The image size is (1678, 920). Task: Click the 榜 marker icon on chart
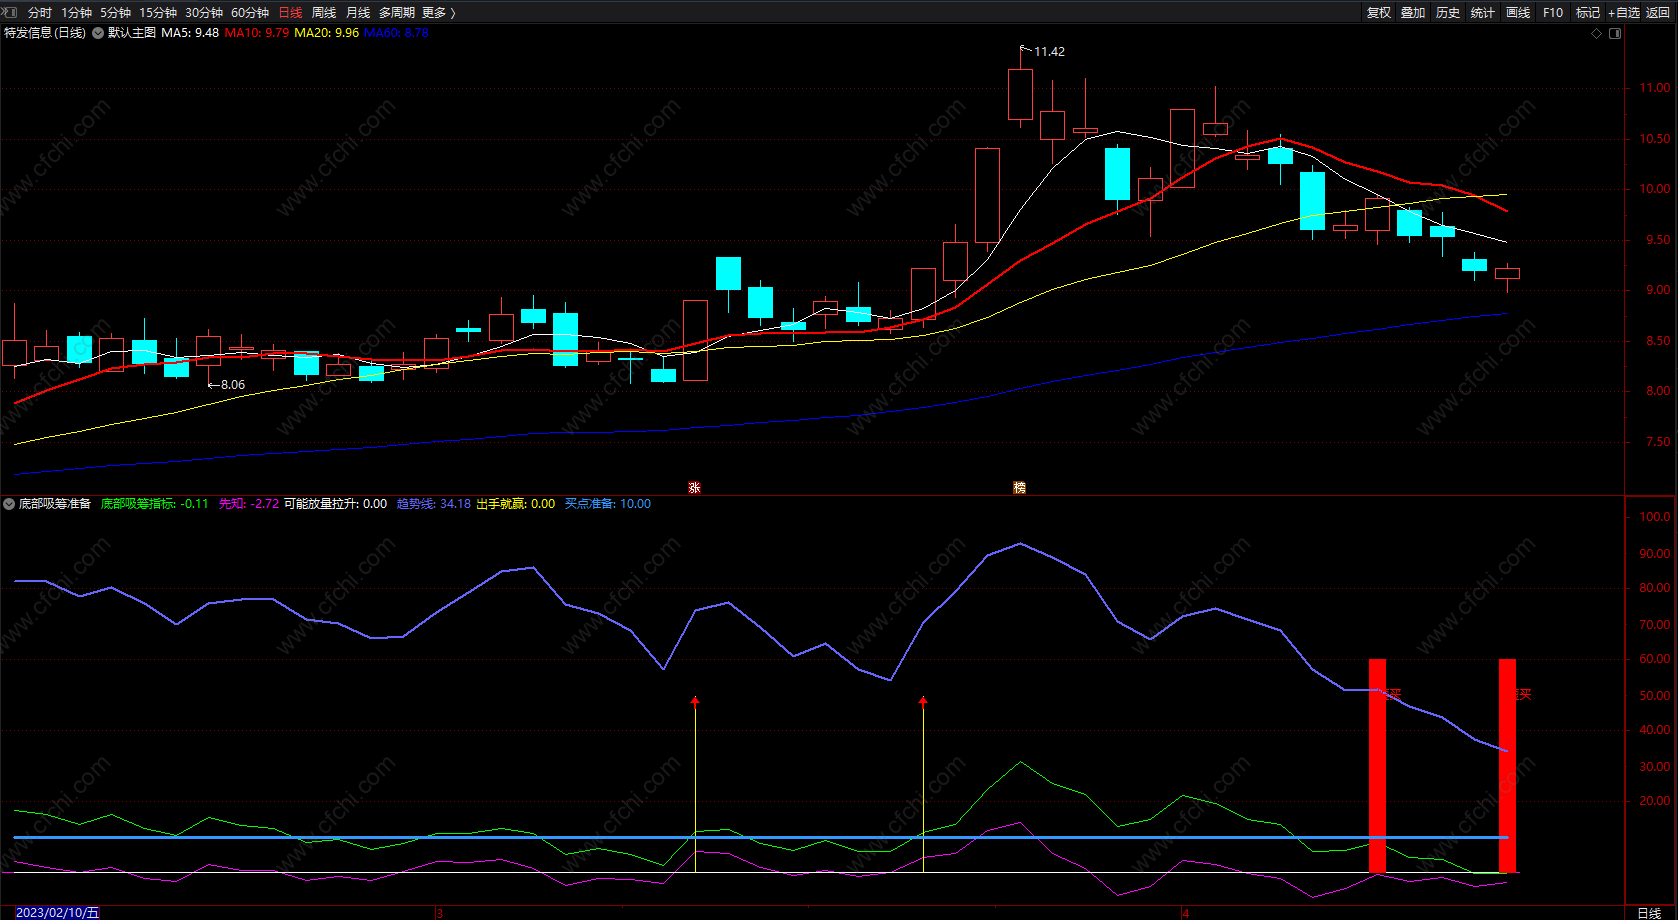pyautogui.click(x=1019, y=488)
